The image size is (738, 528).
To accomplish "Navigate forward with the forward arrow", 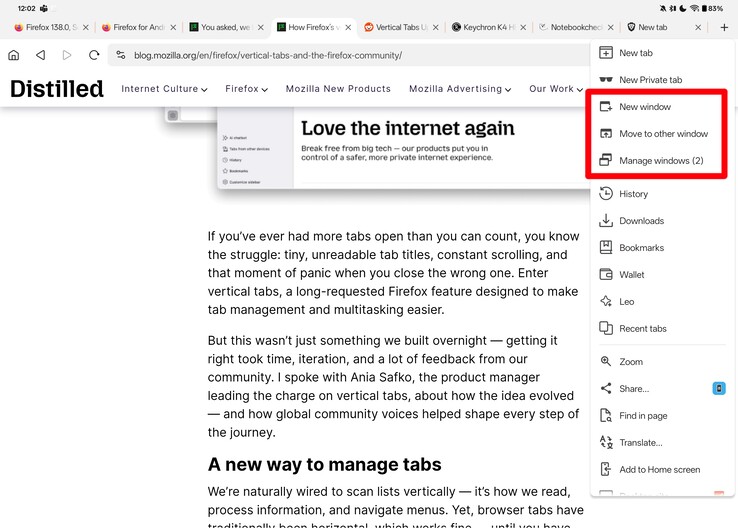I will [x=67, y=55].
